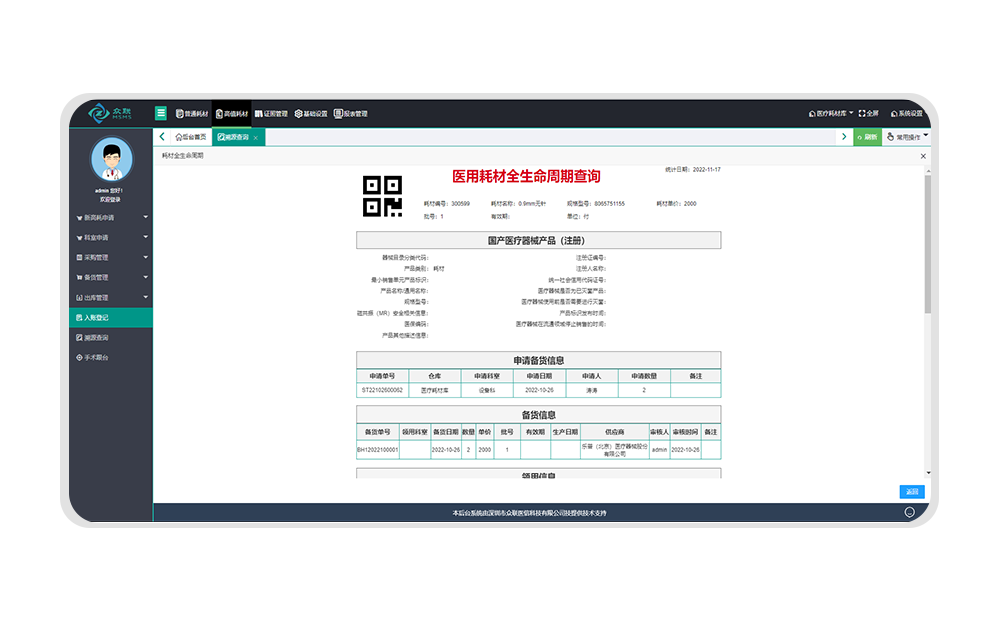Click the blue 返回 button
This screenshot has height=620, width=1000.
(911, 491)
